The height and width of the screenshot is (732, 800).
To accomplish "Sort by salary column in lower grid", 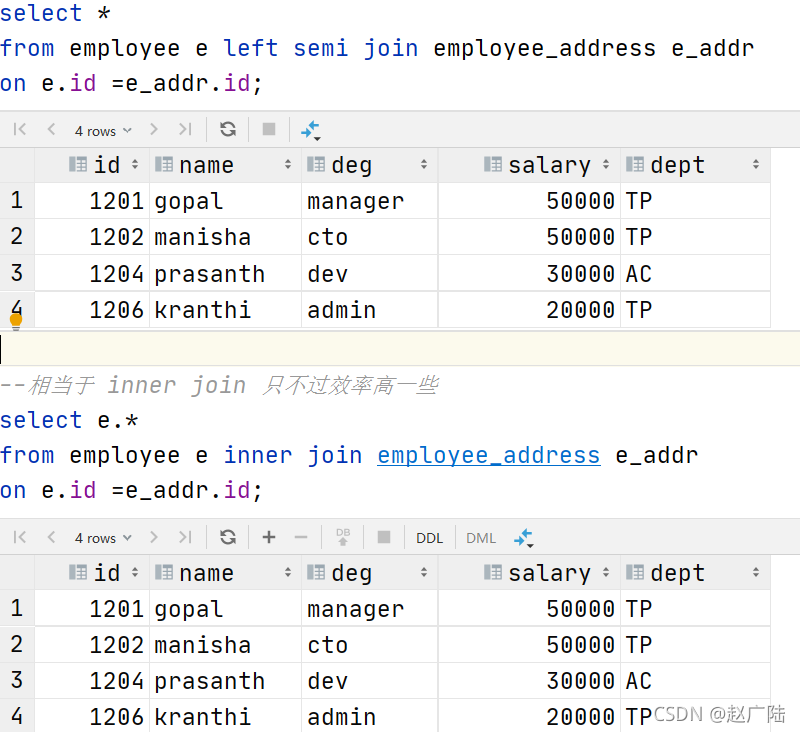I will pos(606,572).
